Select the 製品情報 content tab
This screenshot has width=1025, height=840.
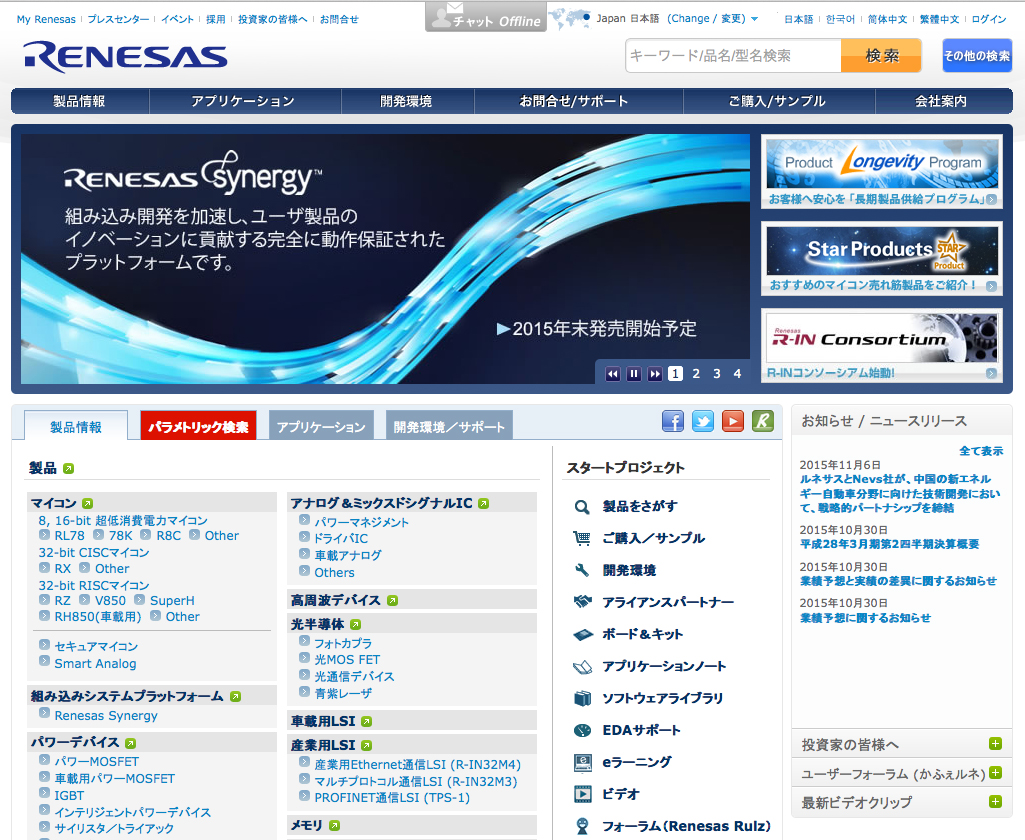click(76, 426)
